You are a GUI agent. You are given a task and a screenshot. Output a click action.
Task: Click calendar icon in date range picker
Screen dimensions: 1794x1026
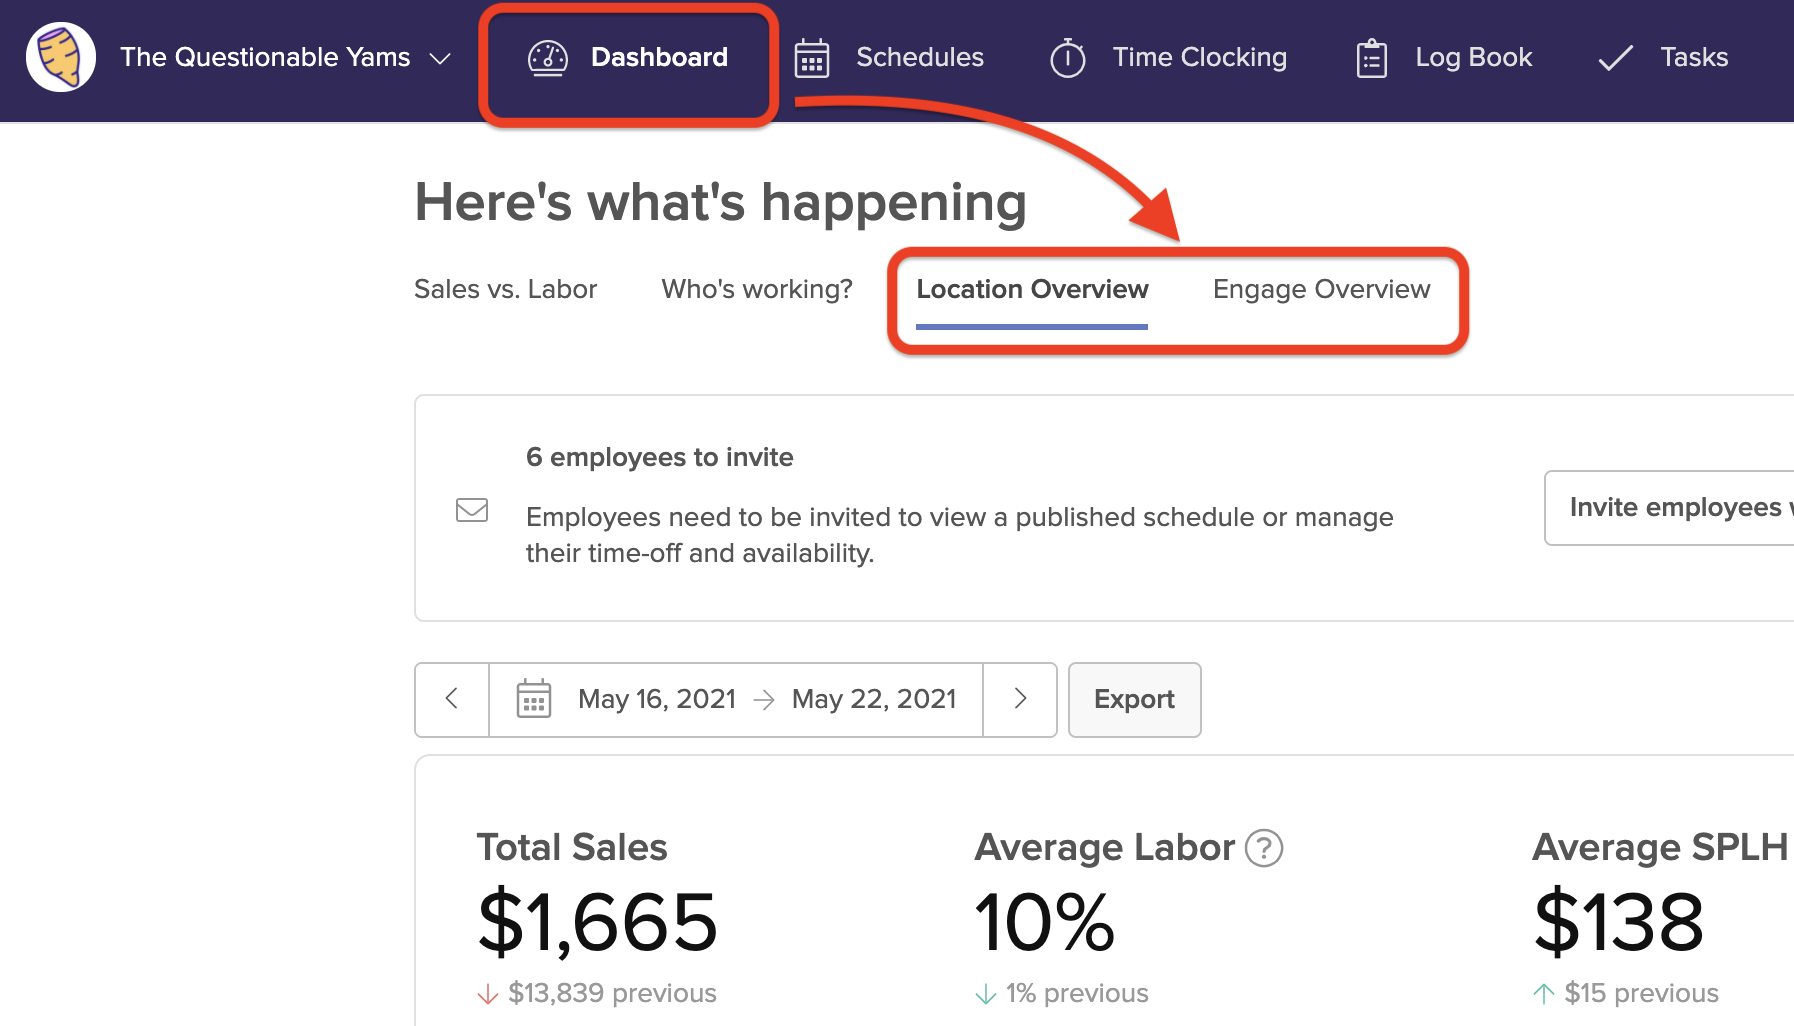[x=534, y=699]
